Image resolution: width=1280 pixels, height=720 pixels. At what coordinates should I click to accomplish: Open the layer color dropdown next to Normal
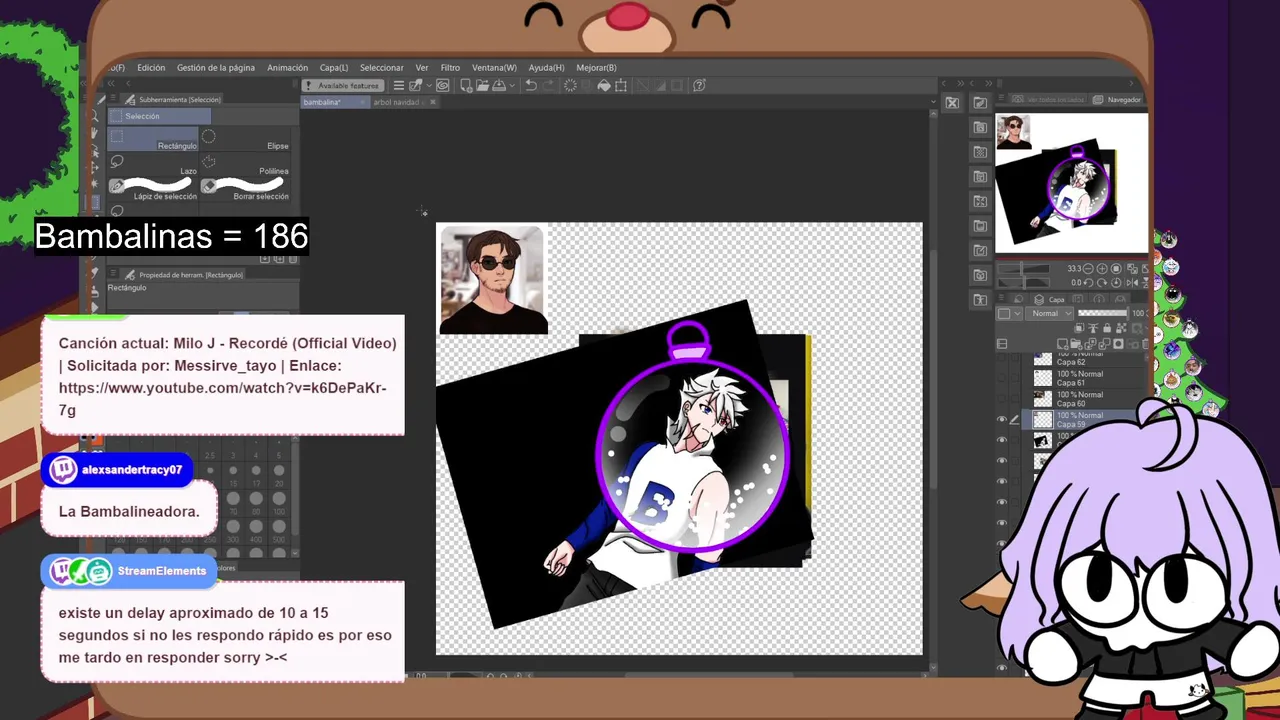click(1010, 314)
